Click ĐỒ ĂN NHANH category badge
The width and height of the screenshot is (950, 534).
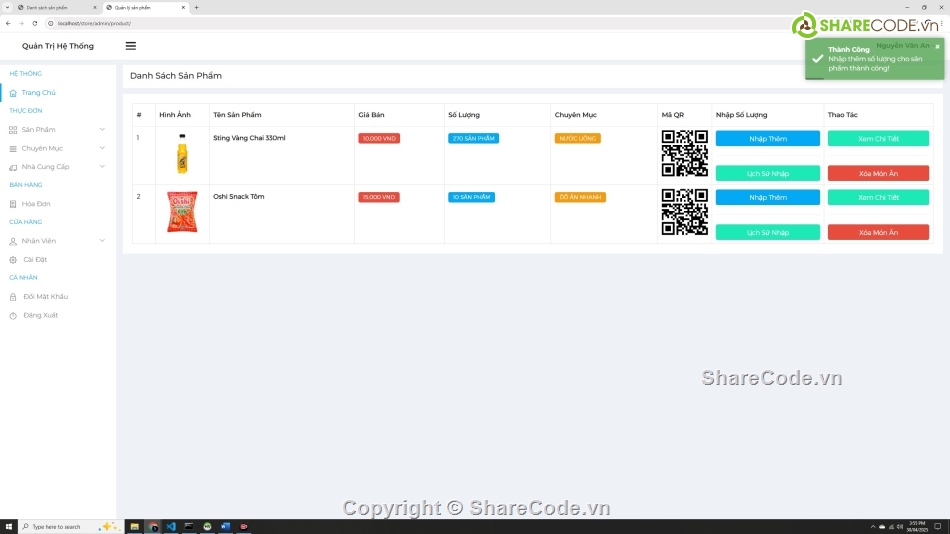pyautogui.click(x=580, y=198)
